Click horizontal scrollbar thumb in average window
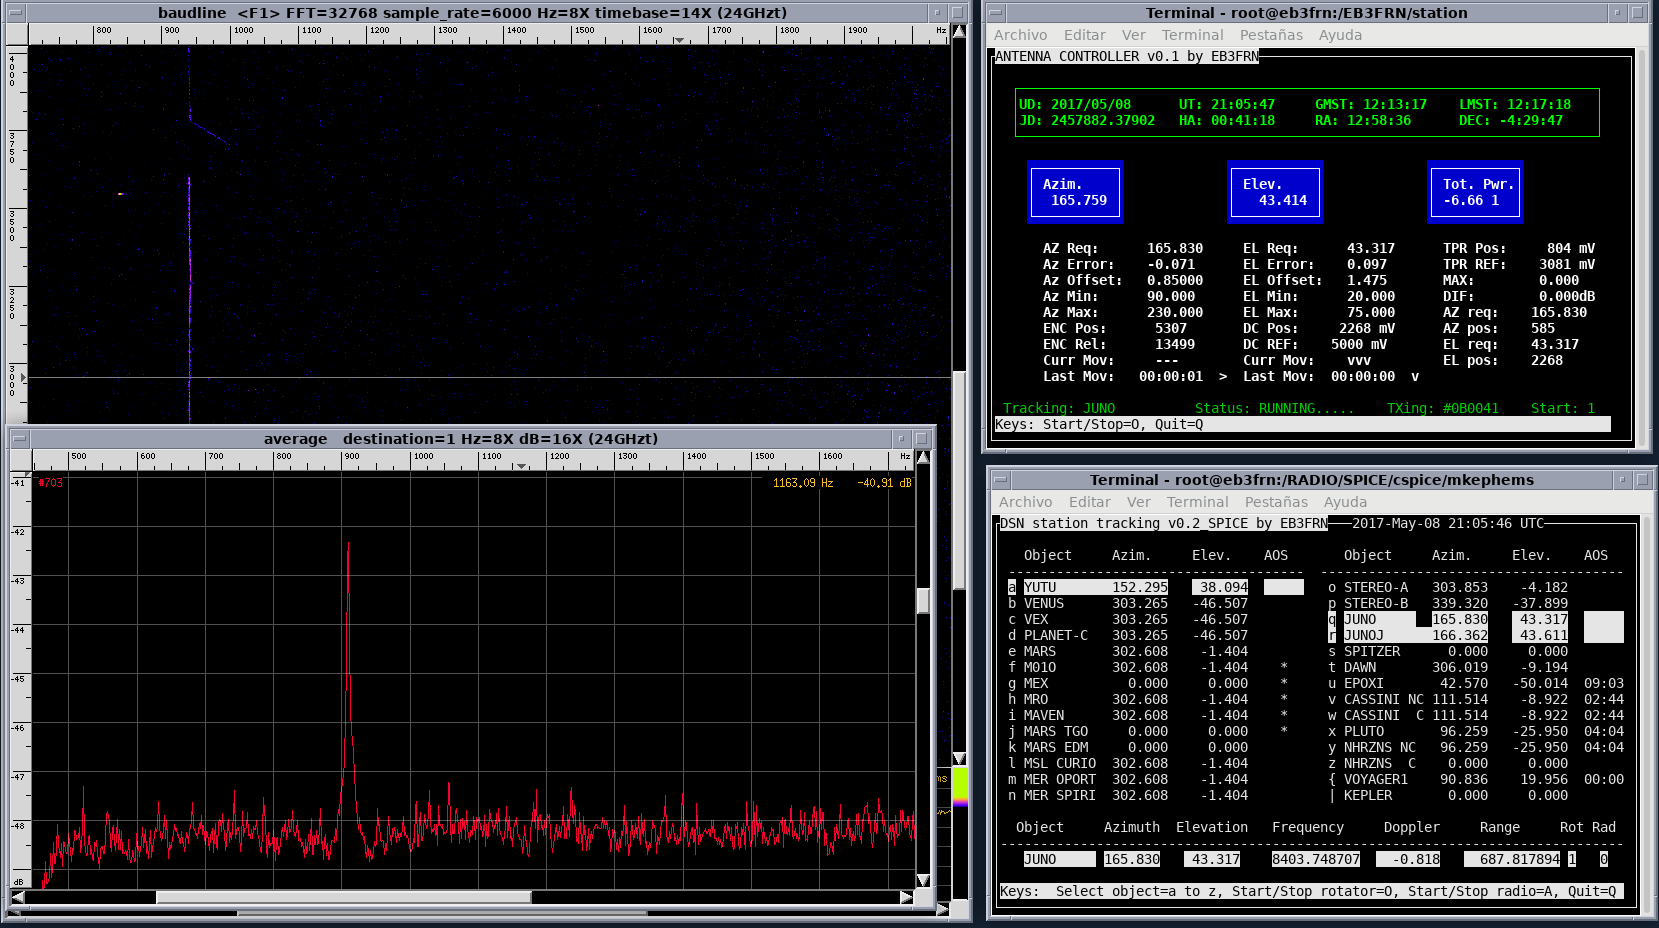 point(343,897)
